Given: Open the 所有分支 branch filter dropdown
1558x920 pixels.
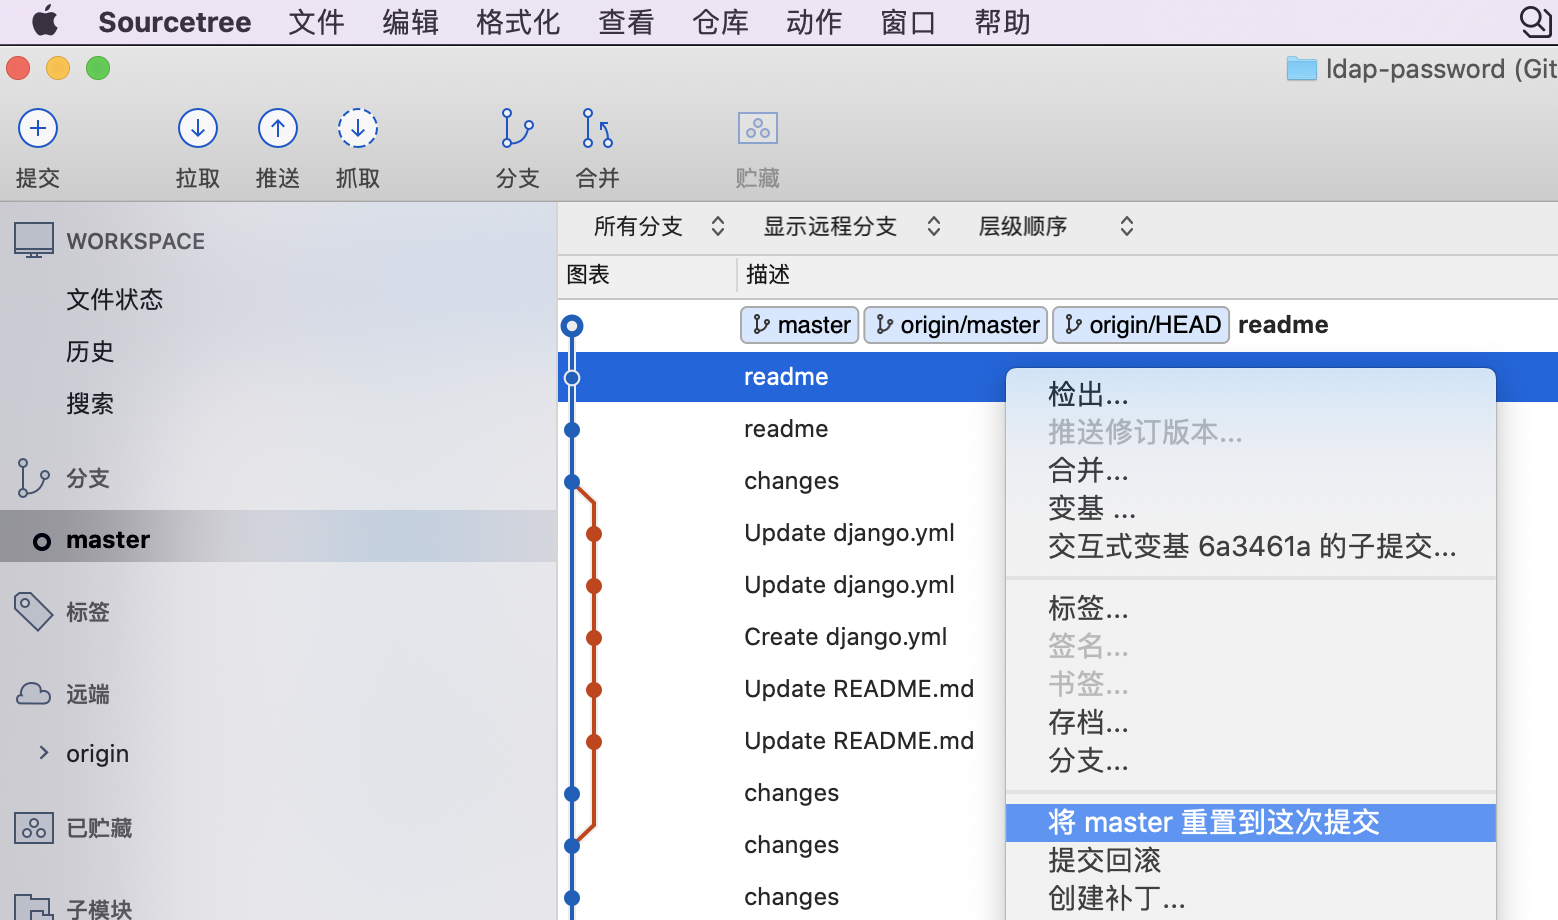Looking at the screenshot, I should pyautogui.click(x=658, y=227).
